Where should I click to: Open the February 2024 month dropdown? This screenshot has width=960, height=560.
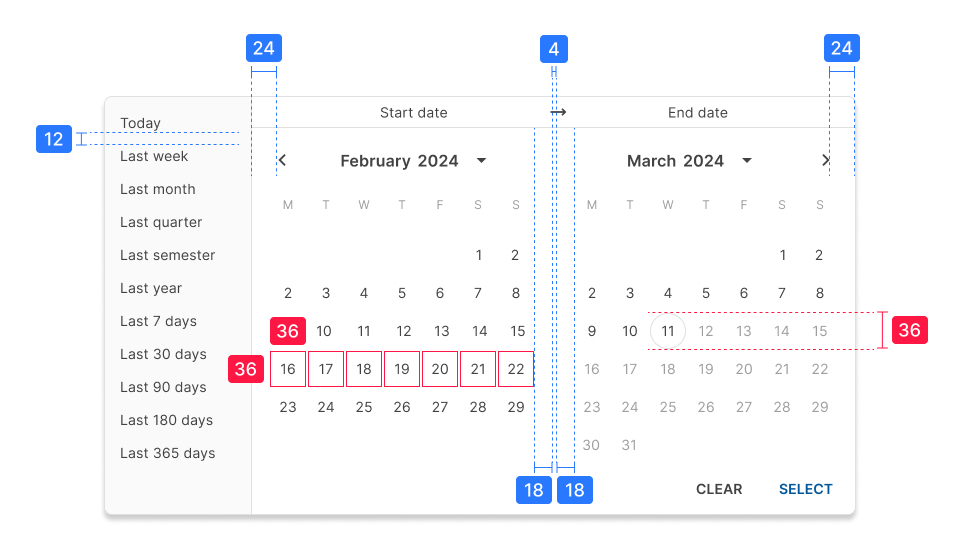click(x=481, y=161)
